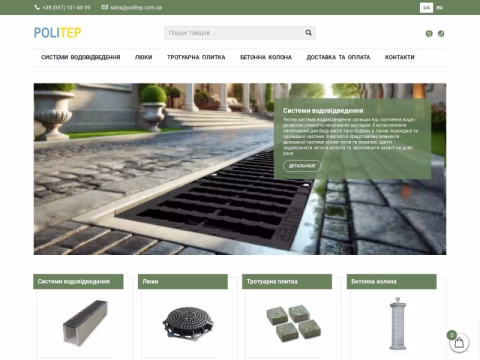Click the Детальніше banner button

point(302,166)
